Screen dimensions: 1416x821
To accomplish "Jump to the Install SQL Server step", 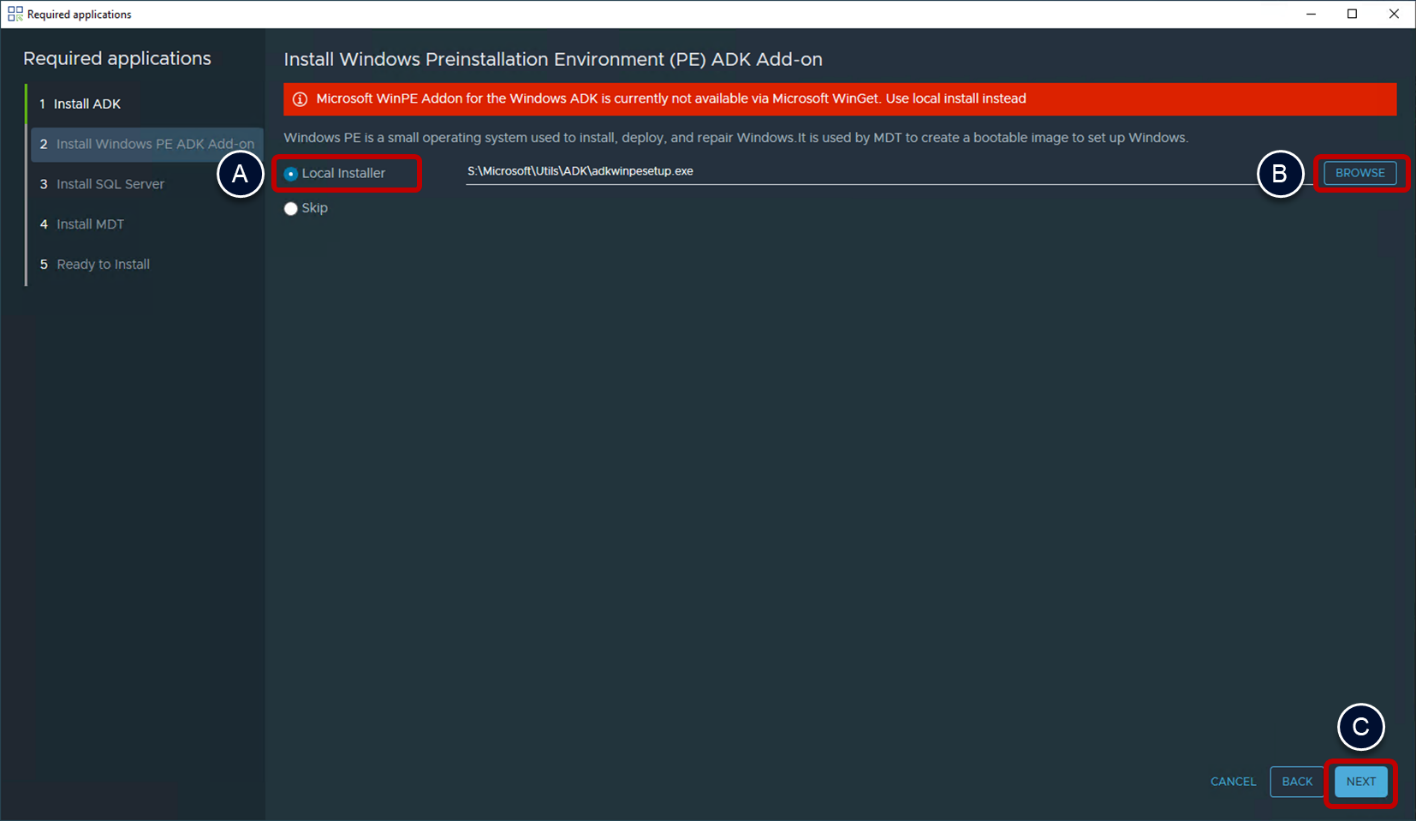I will [110, 184].
